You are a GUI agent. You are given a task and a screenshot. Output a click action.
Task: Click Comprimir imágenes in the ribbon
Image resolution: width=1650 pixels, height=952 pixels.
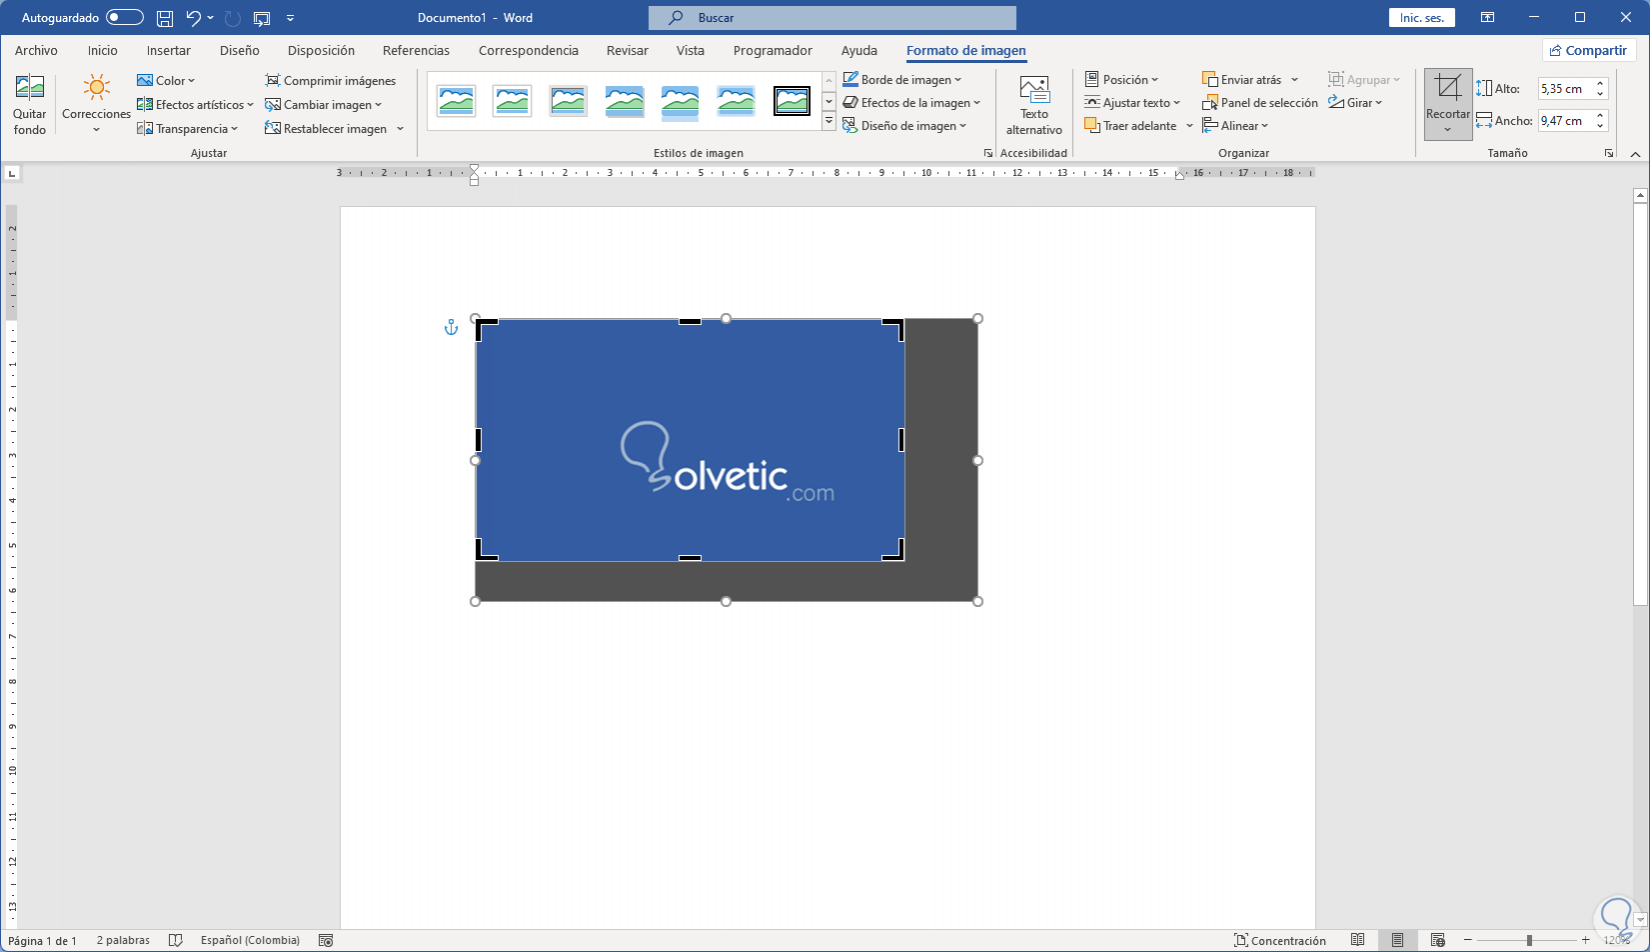click(x=330, y=81)
